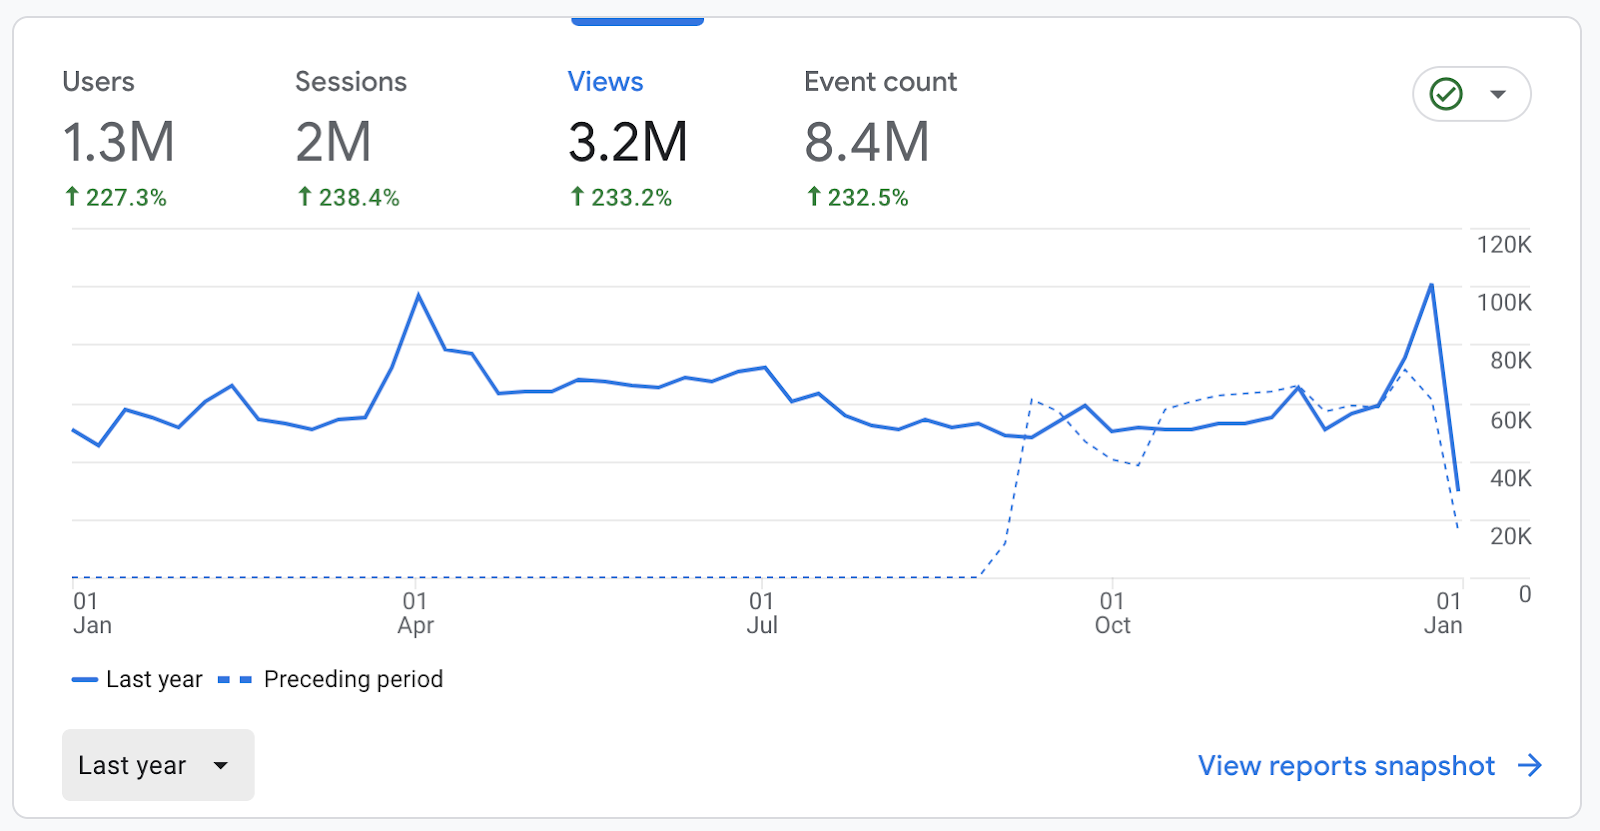Click the Preceding period legend label
This screenshot has width=1600, height=831.
coord(353,680)
